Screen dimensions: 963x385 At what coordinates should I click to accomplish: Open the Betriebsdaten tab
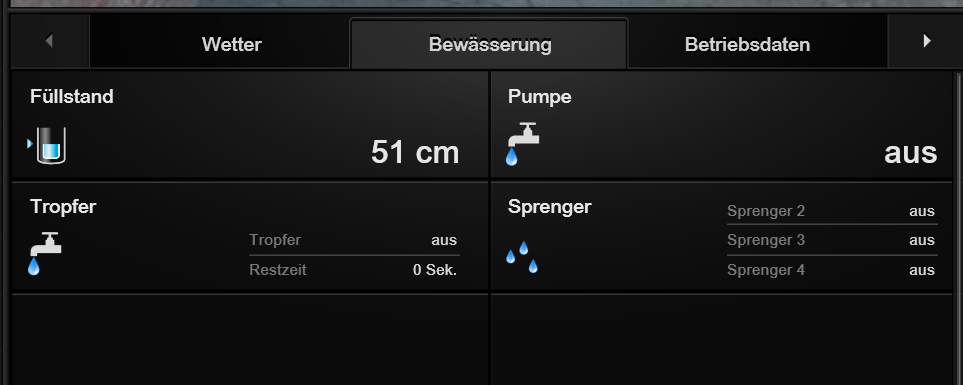tap(747, 44)
